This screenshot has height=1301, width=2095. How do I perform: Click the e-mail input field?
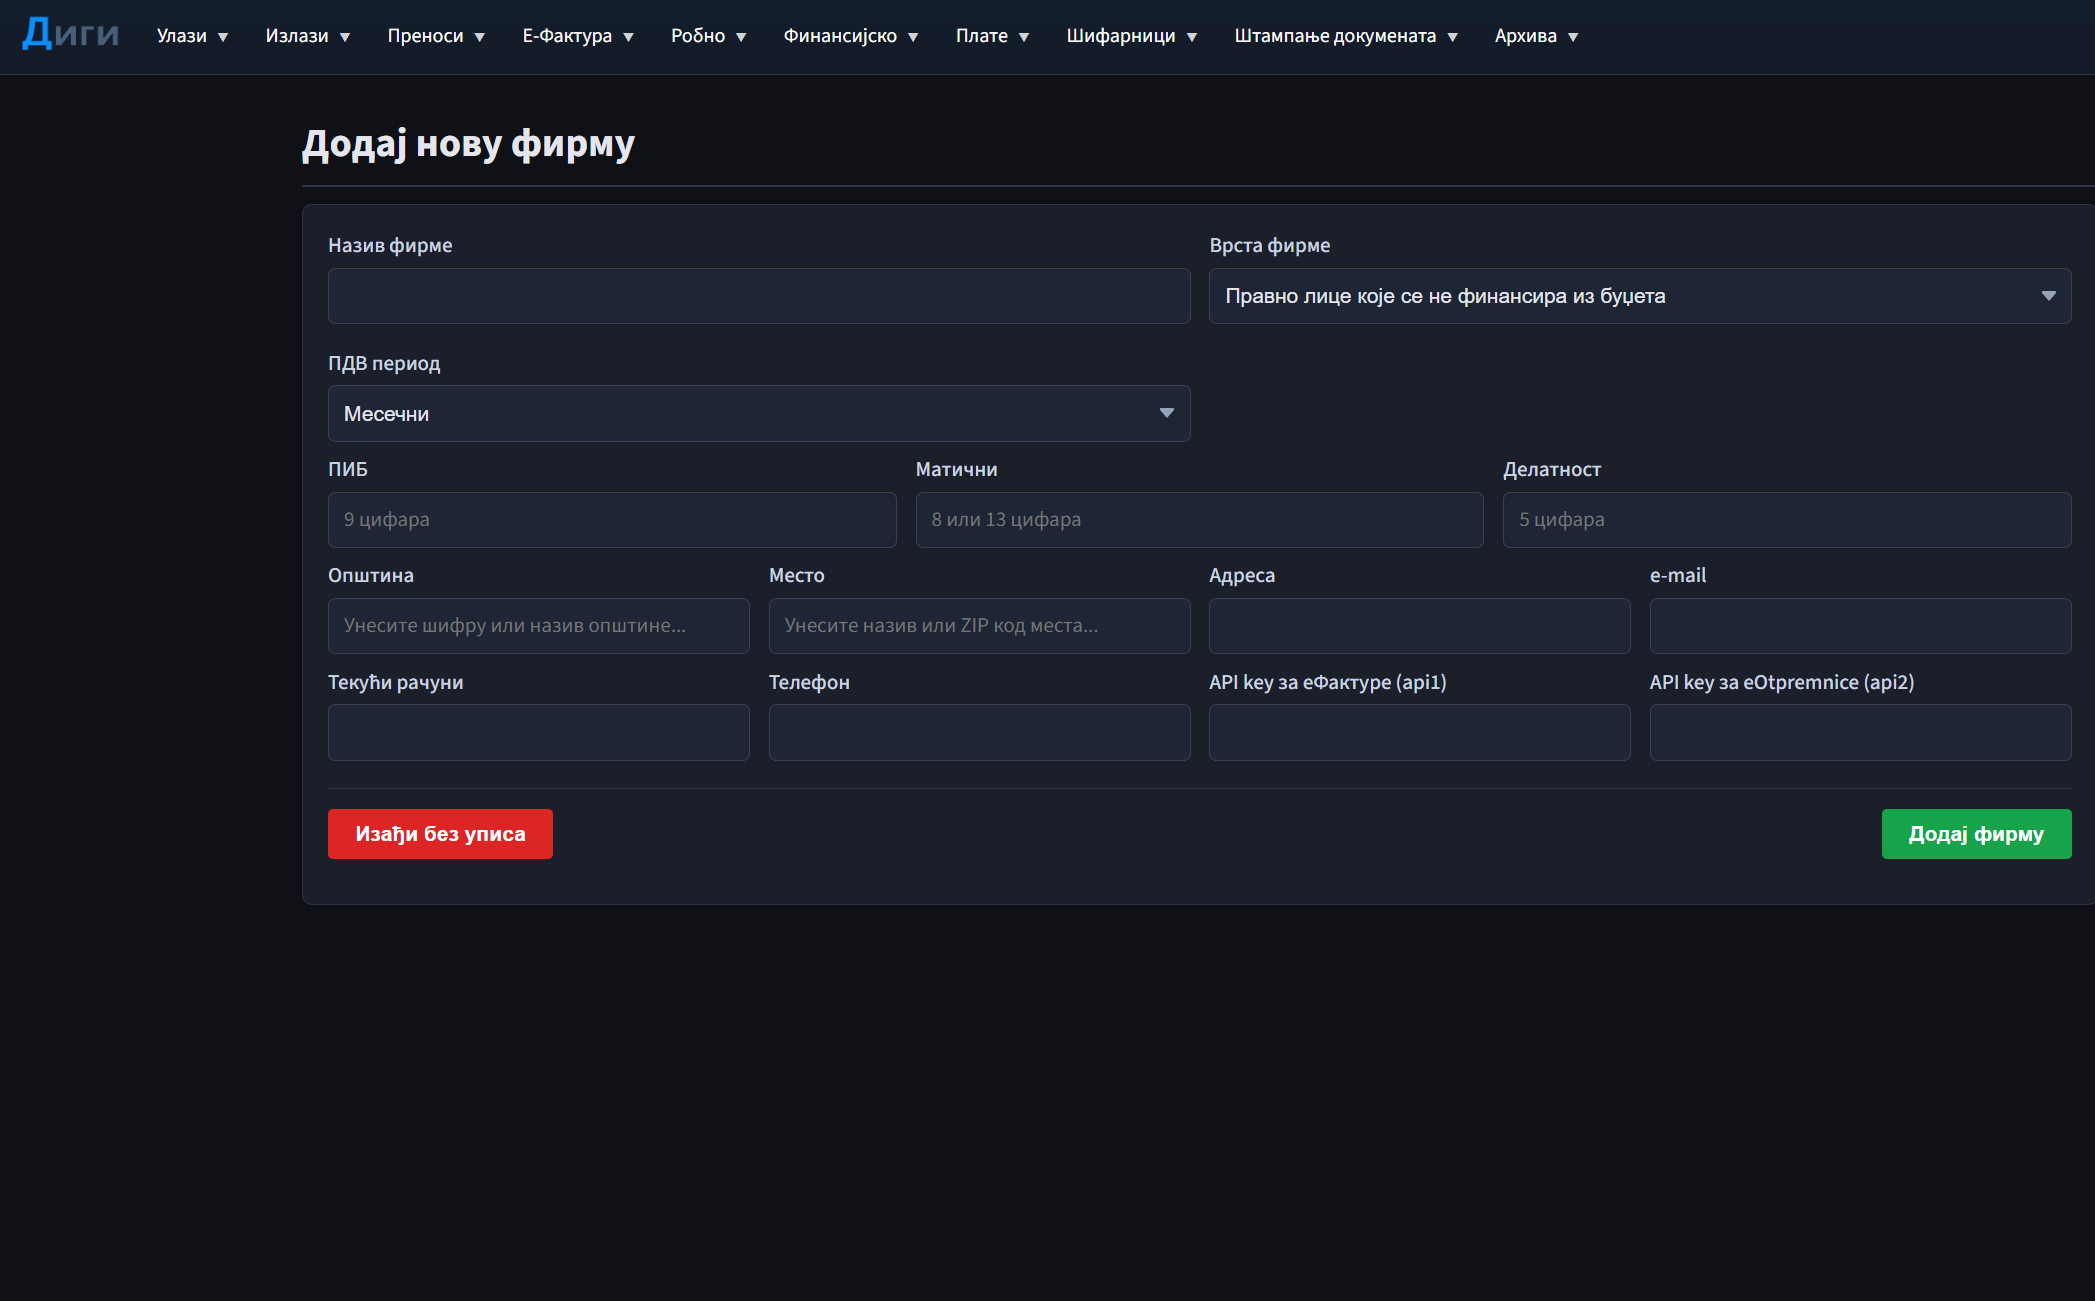1860,626
